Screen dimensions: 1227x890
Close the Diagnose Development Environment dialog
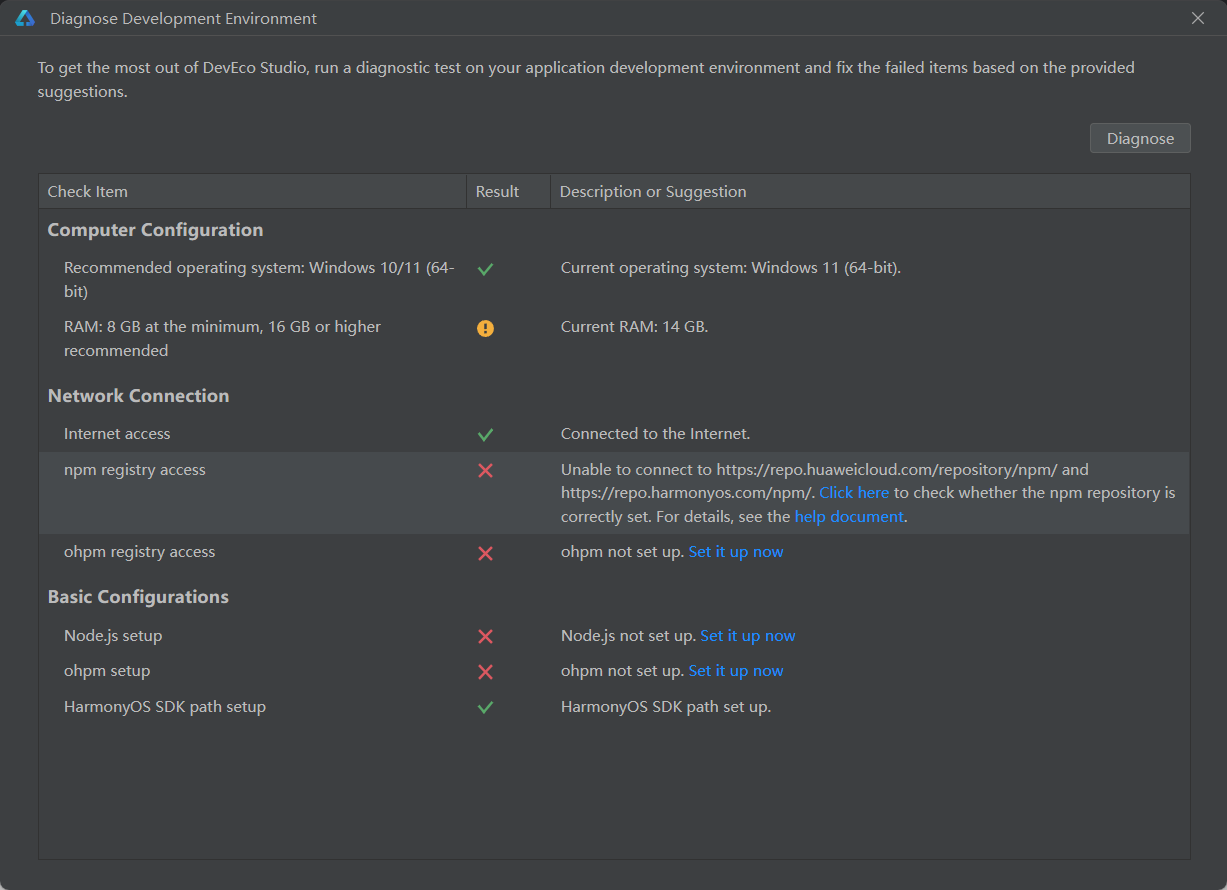(x=1198, y=18)
